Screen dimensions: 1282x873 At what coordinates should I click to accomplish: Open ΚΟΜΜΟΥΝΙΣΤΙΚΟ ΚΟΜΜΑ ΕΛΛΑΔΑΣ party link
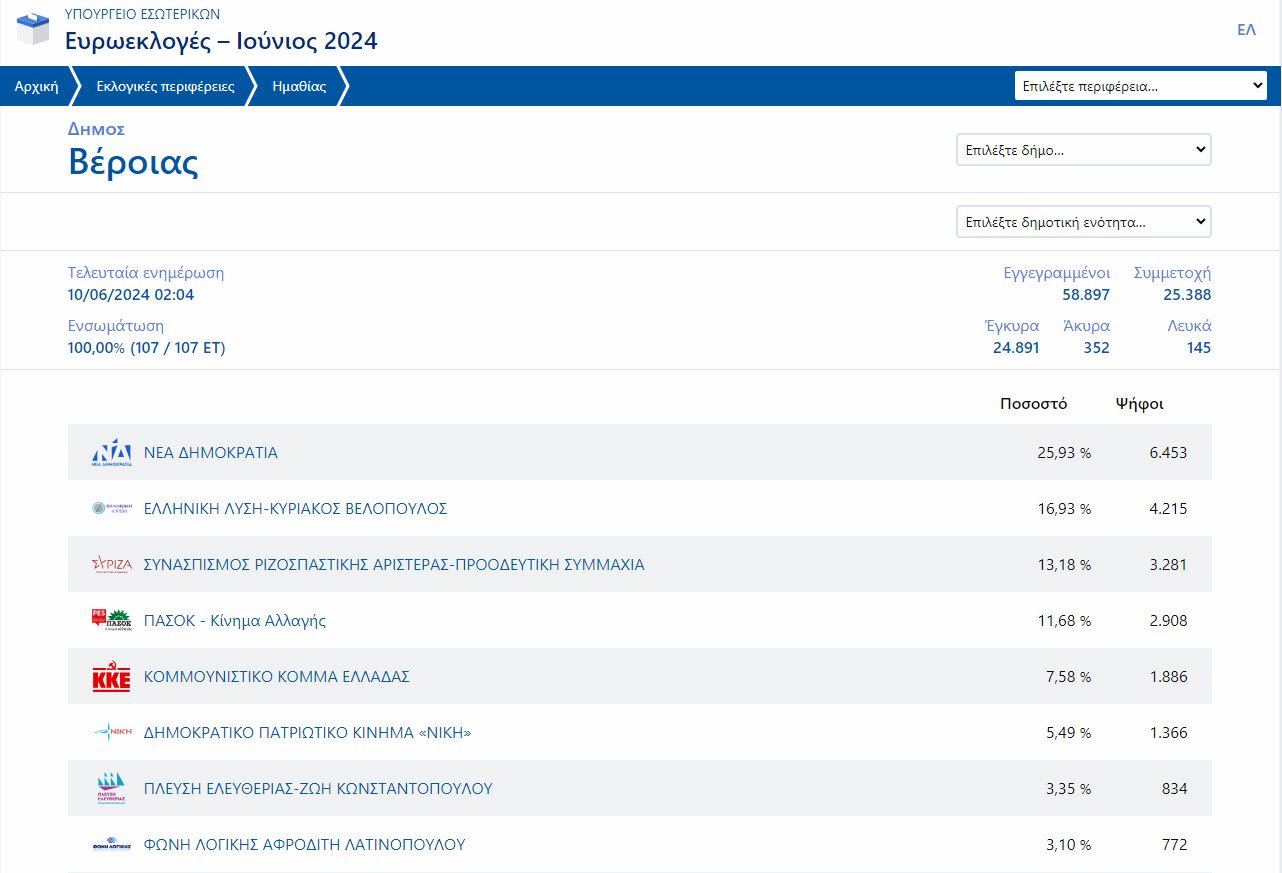[277, 677]
